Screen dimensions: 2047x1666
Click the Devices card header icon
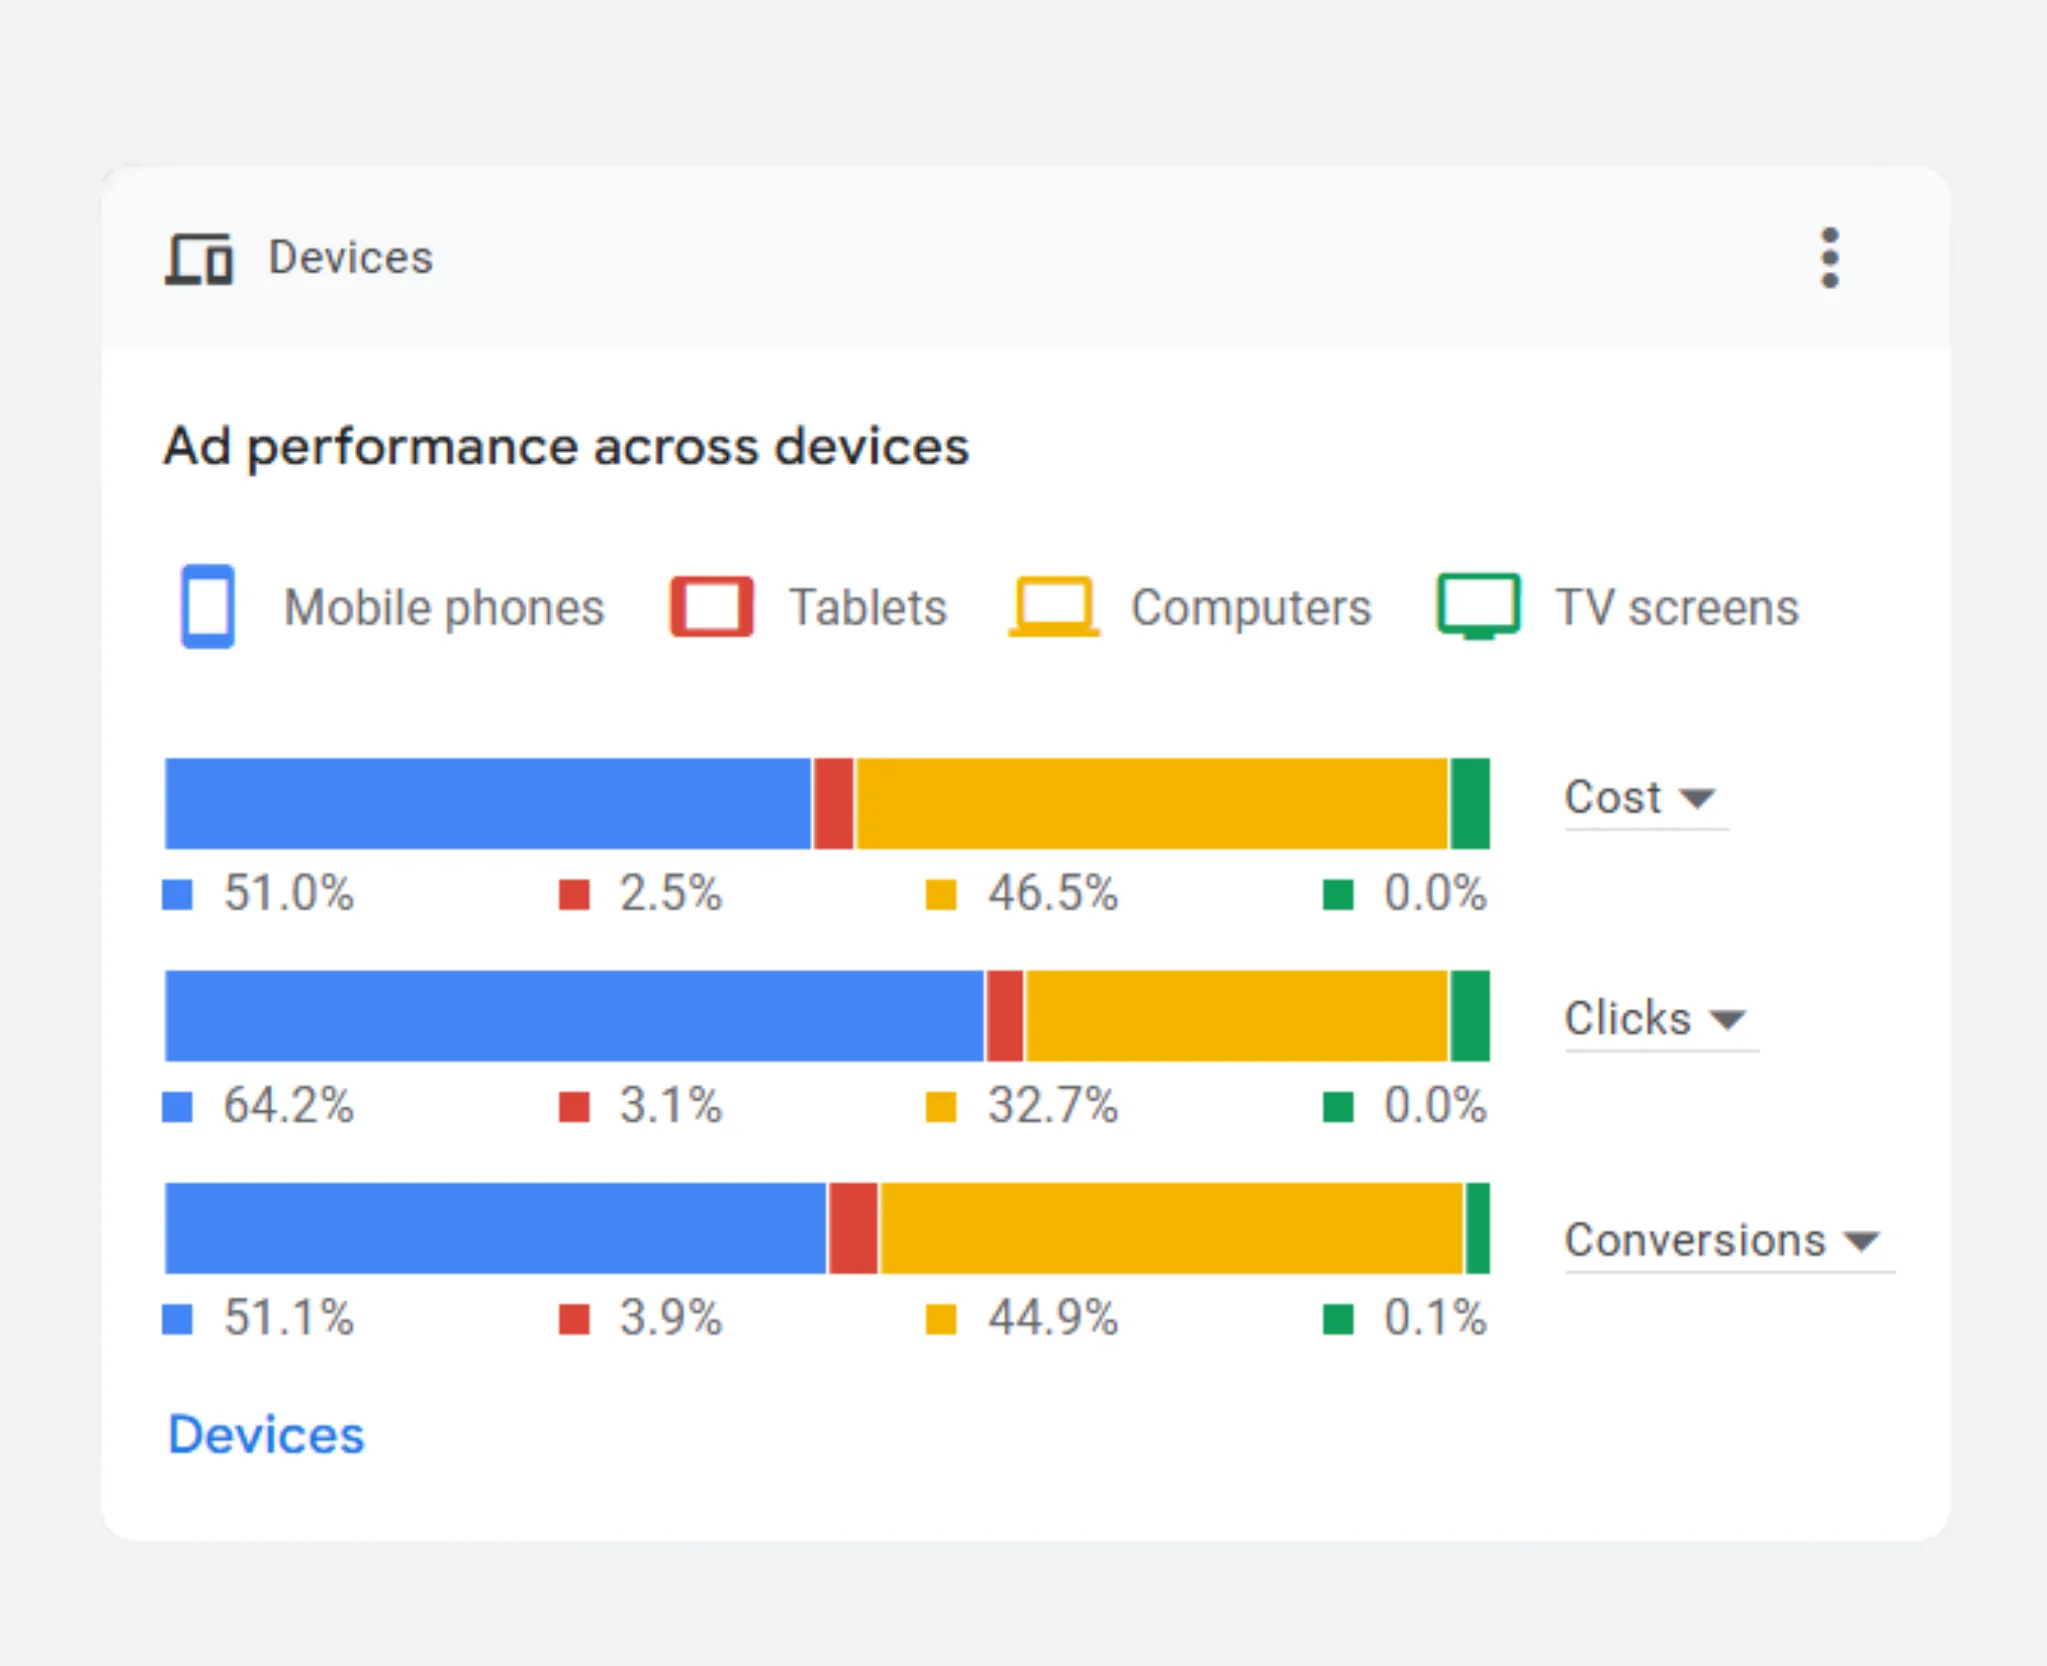[x=199, y=259]
